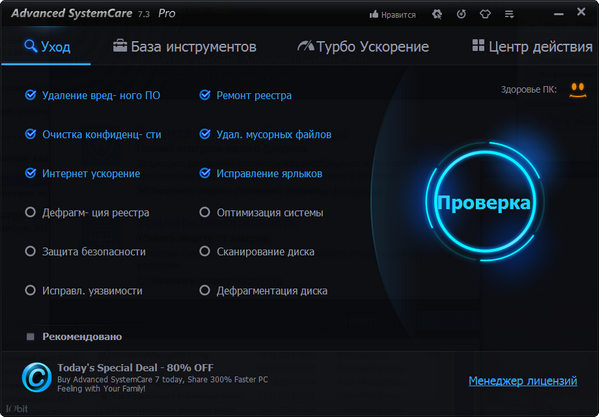Close the Advanced SystemCare window

pos(581,13)
